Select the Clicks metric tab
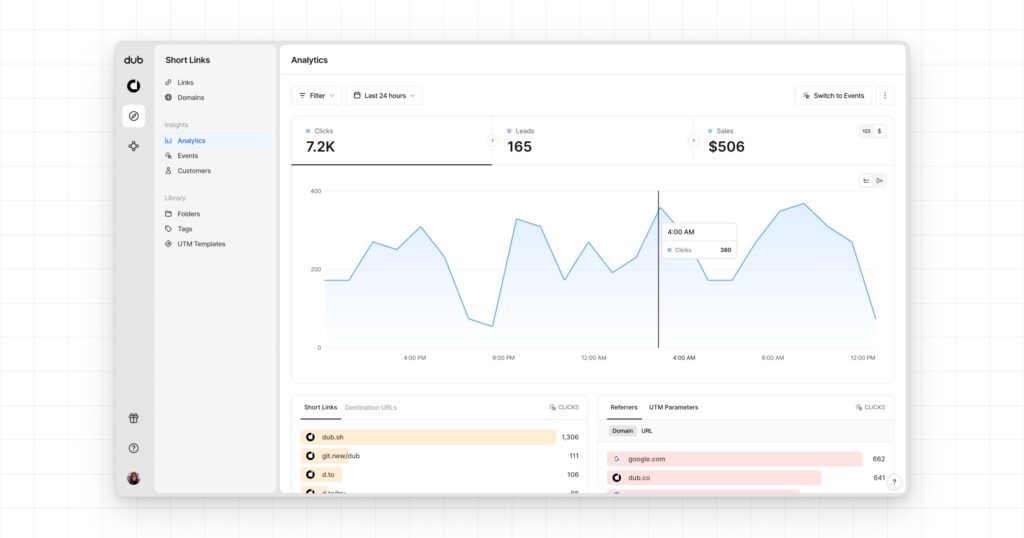1024x538 pixels. pyautogui.click(x=391, y=141)
